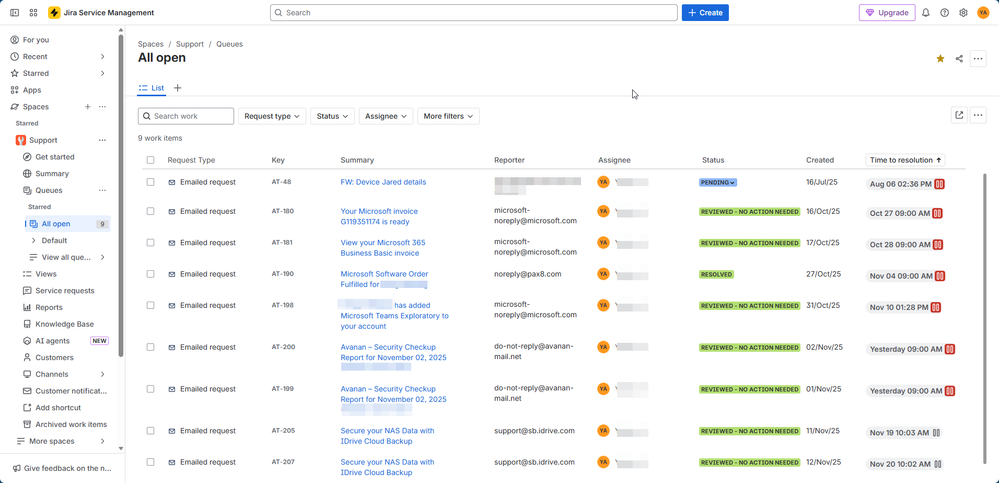The width and height of the screenshot is (999, 483).
Task: Open the Assignee filter dropdown
Action: [x=386, y=116]
